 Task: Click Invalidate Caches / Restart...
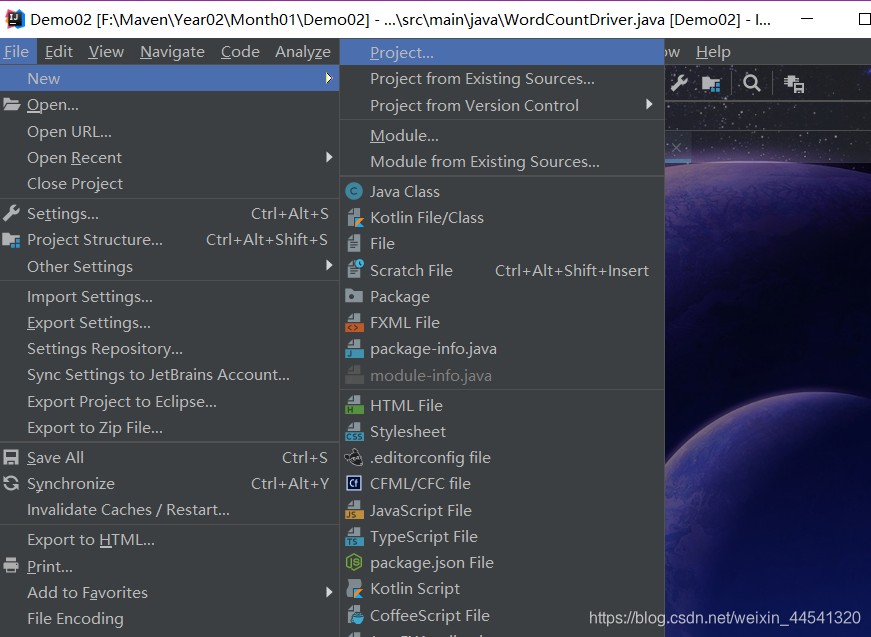(169, 510)
